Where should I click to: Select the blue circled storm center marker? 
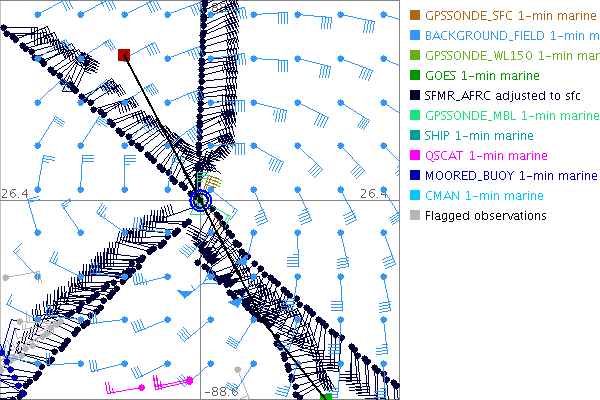coord(201,200)
